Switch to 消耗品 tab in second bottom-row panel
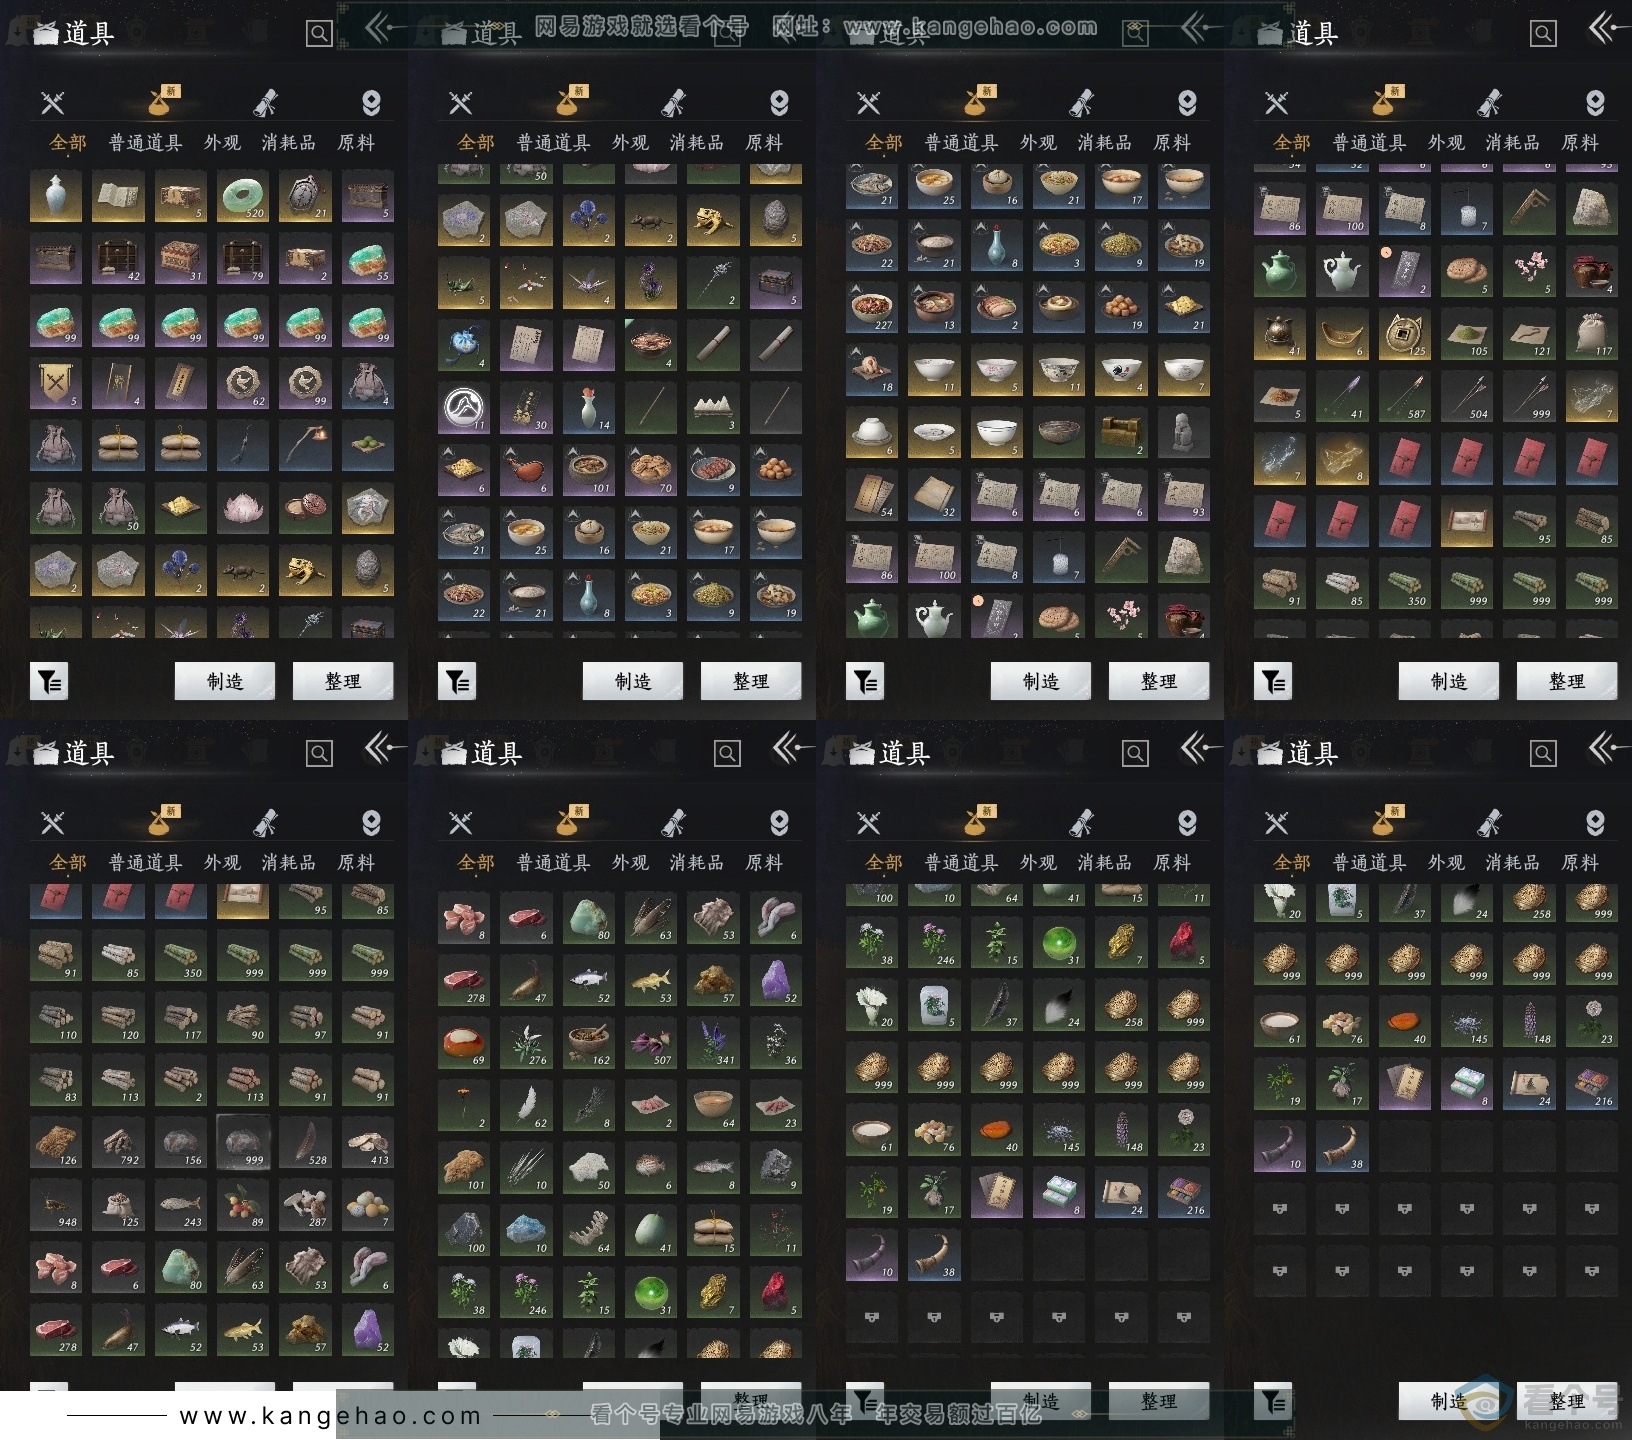The width and height of the screenshot is (1632, 1440). pos(697,862)
